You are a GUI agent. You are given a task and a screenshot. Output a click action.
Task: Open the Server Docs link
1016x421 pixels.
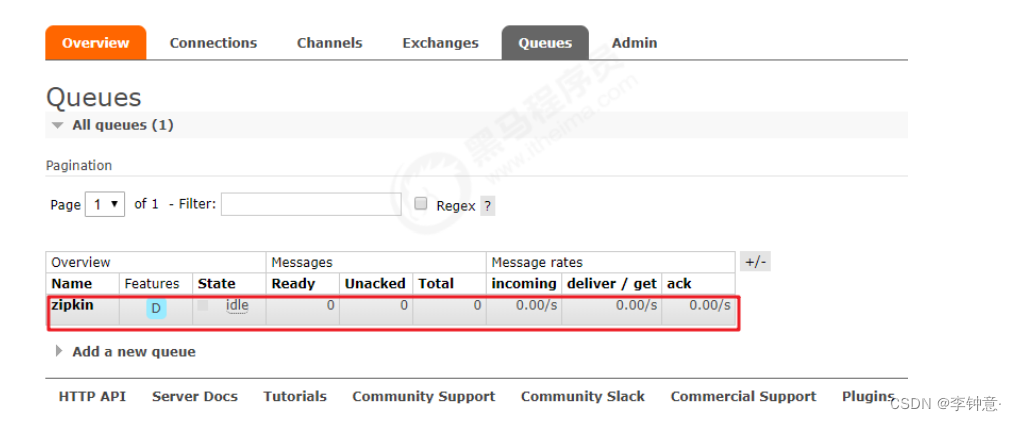[194, 396]
